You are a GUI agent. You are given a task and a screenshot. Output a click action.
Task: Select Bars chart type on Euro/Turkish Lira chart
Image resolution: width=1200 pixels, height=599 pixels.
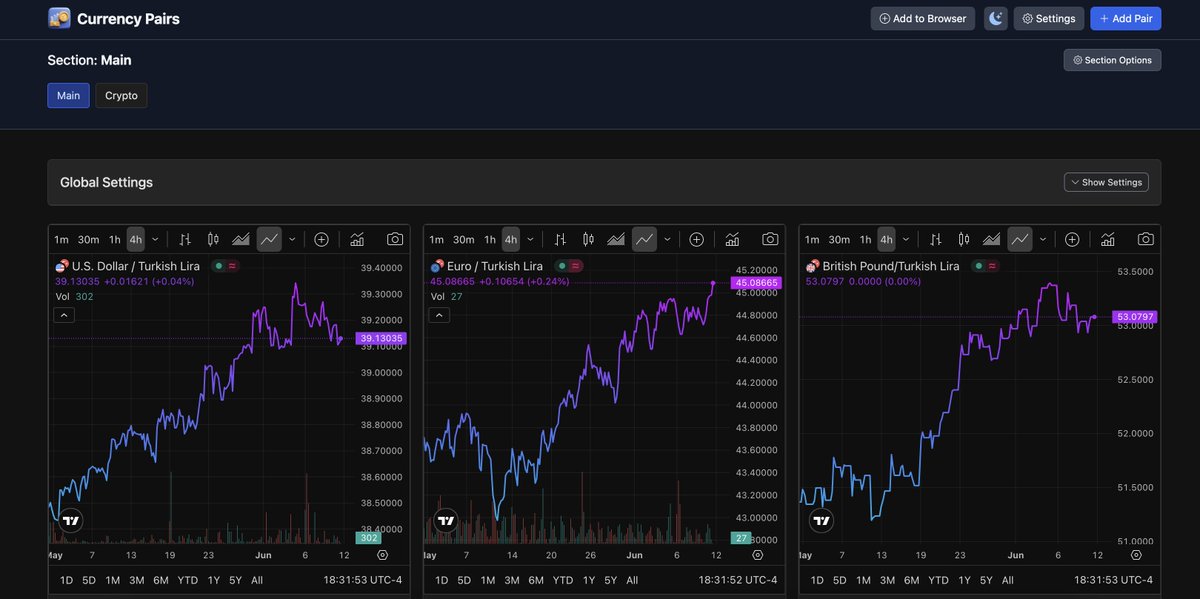[560, 239]
